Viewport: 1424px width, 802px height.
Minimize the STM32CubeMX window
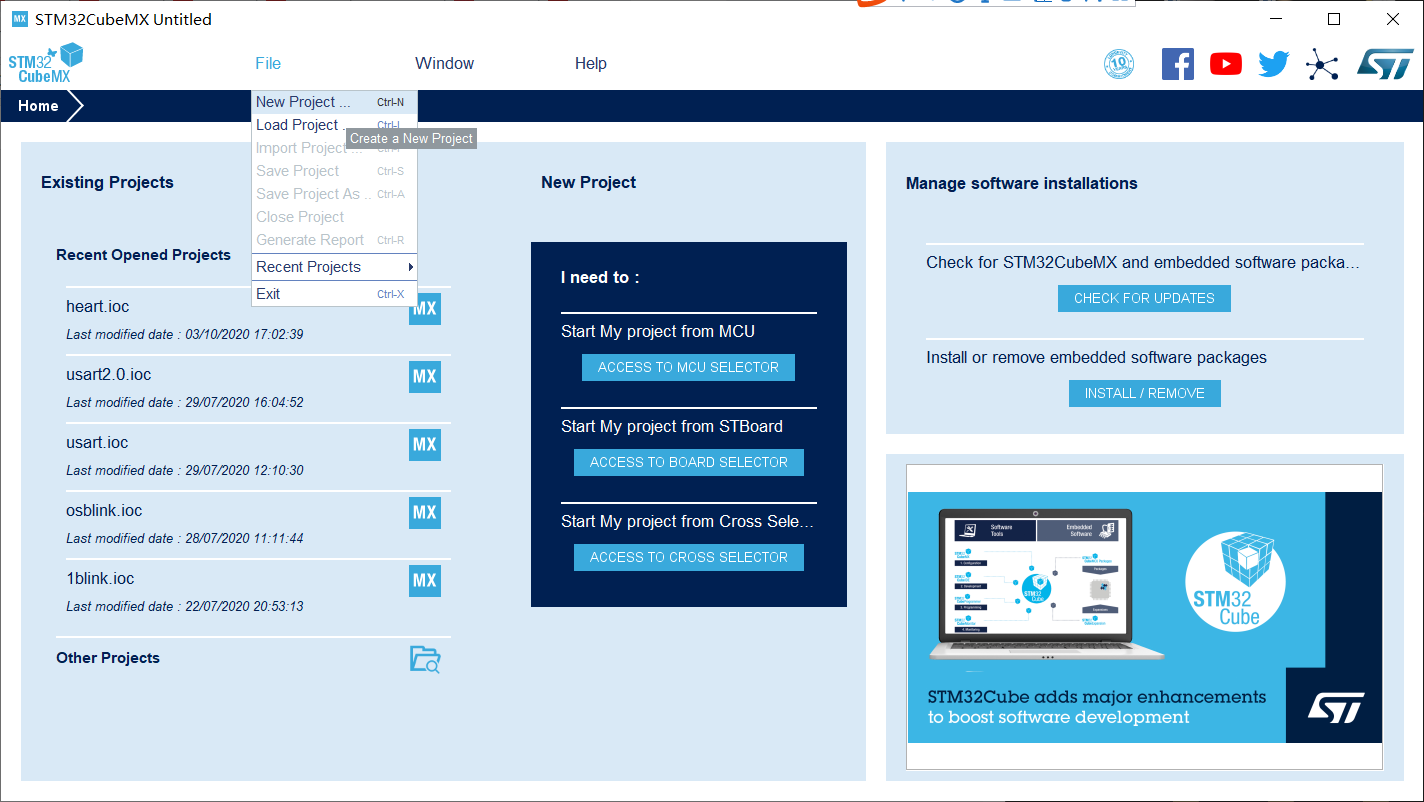click(1275, 19)
